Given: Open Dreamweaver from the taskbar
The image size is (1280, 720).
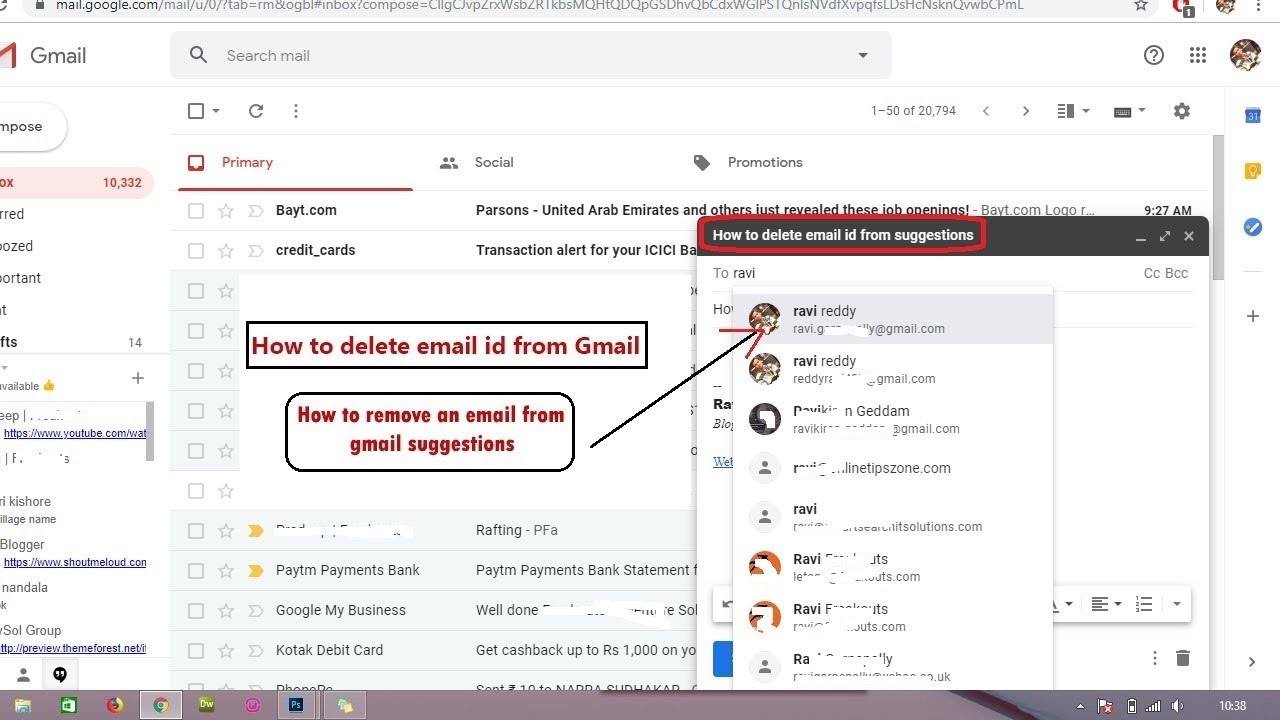Looking at the screenshot, I should [207, 705].
